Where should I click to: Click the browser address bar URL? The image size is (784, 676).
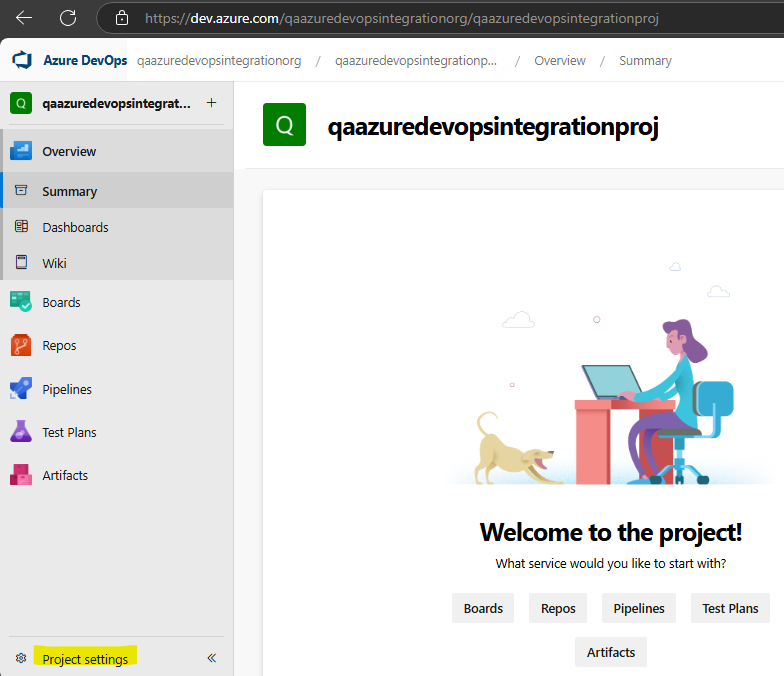(x=400, y=18)
